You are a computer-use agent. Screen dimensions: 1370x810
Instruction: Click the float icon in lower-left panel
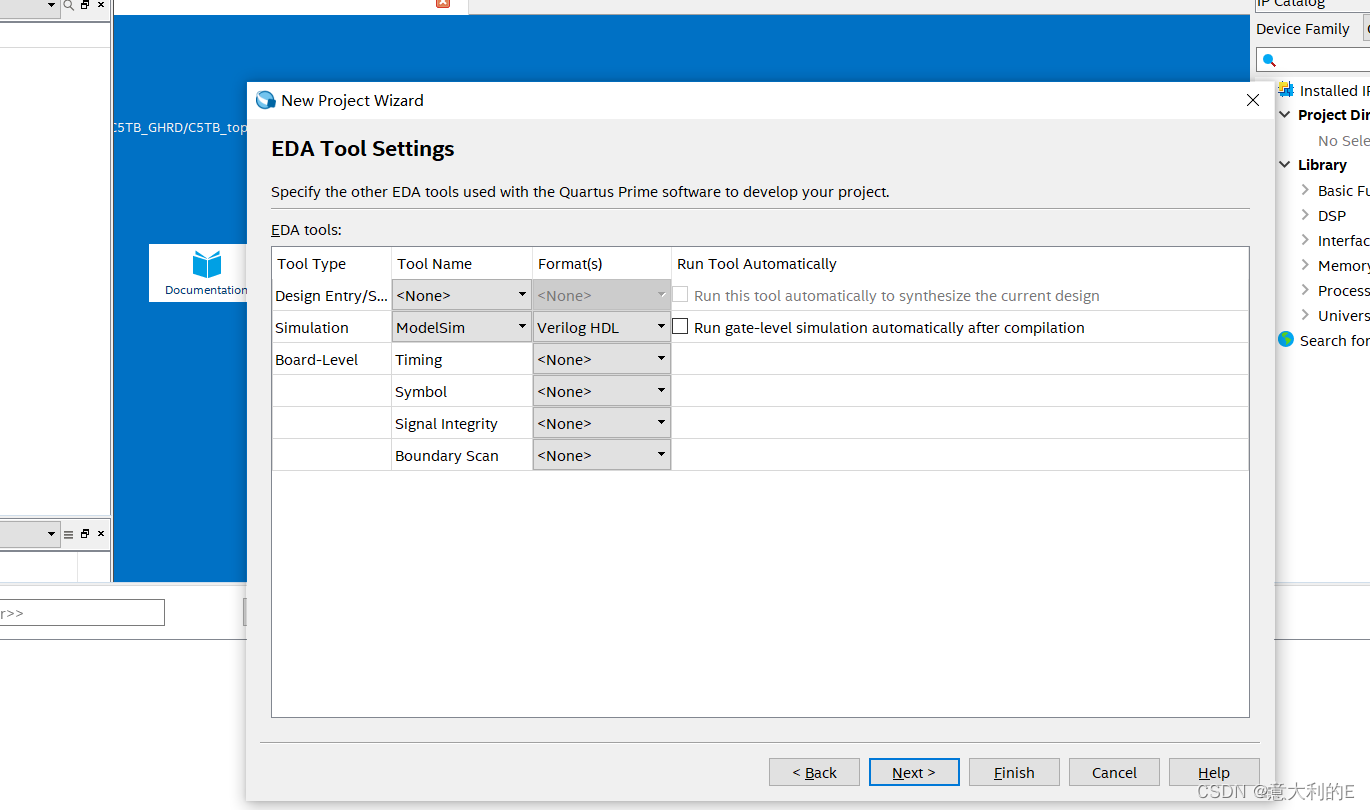85,534
